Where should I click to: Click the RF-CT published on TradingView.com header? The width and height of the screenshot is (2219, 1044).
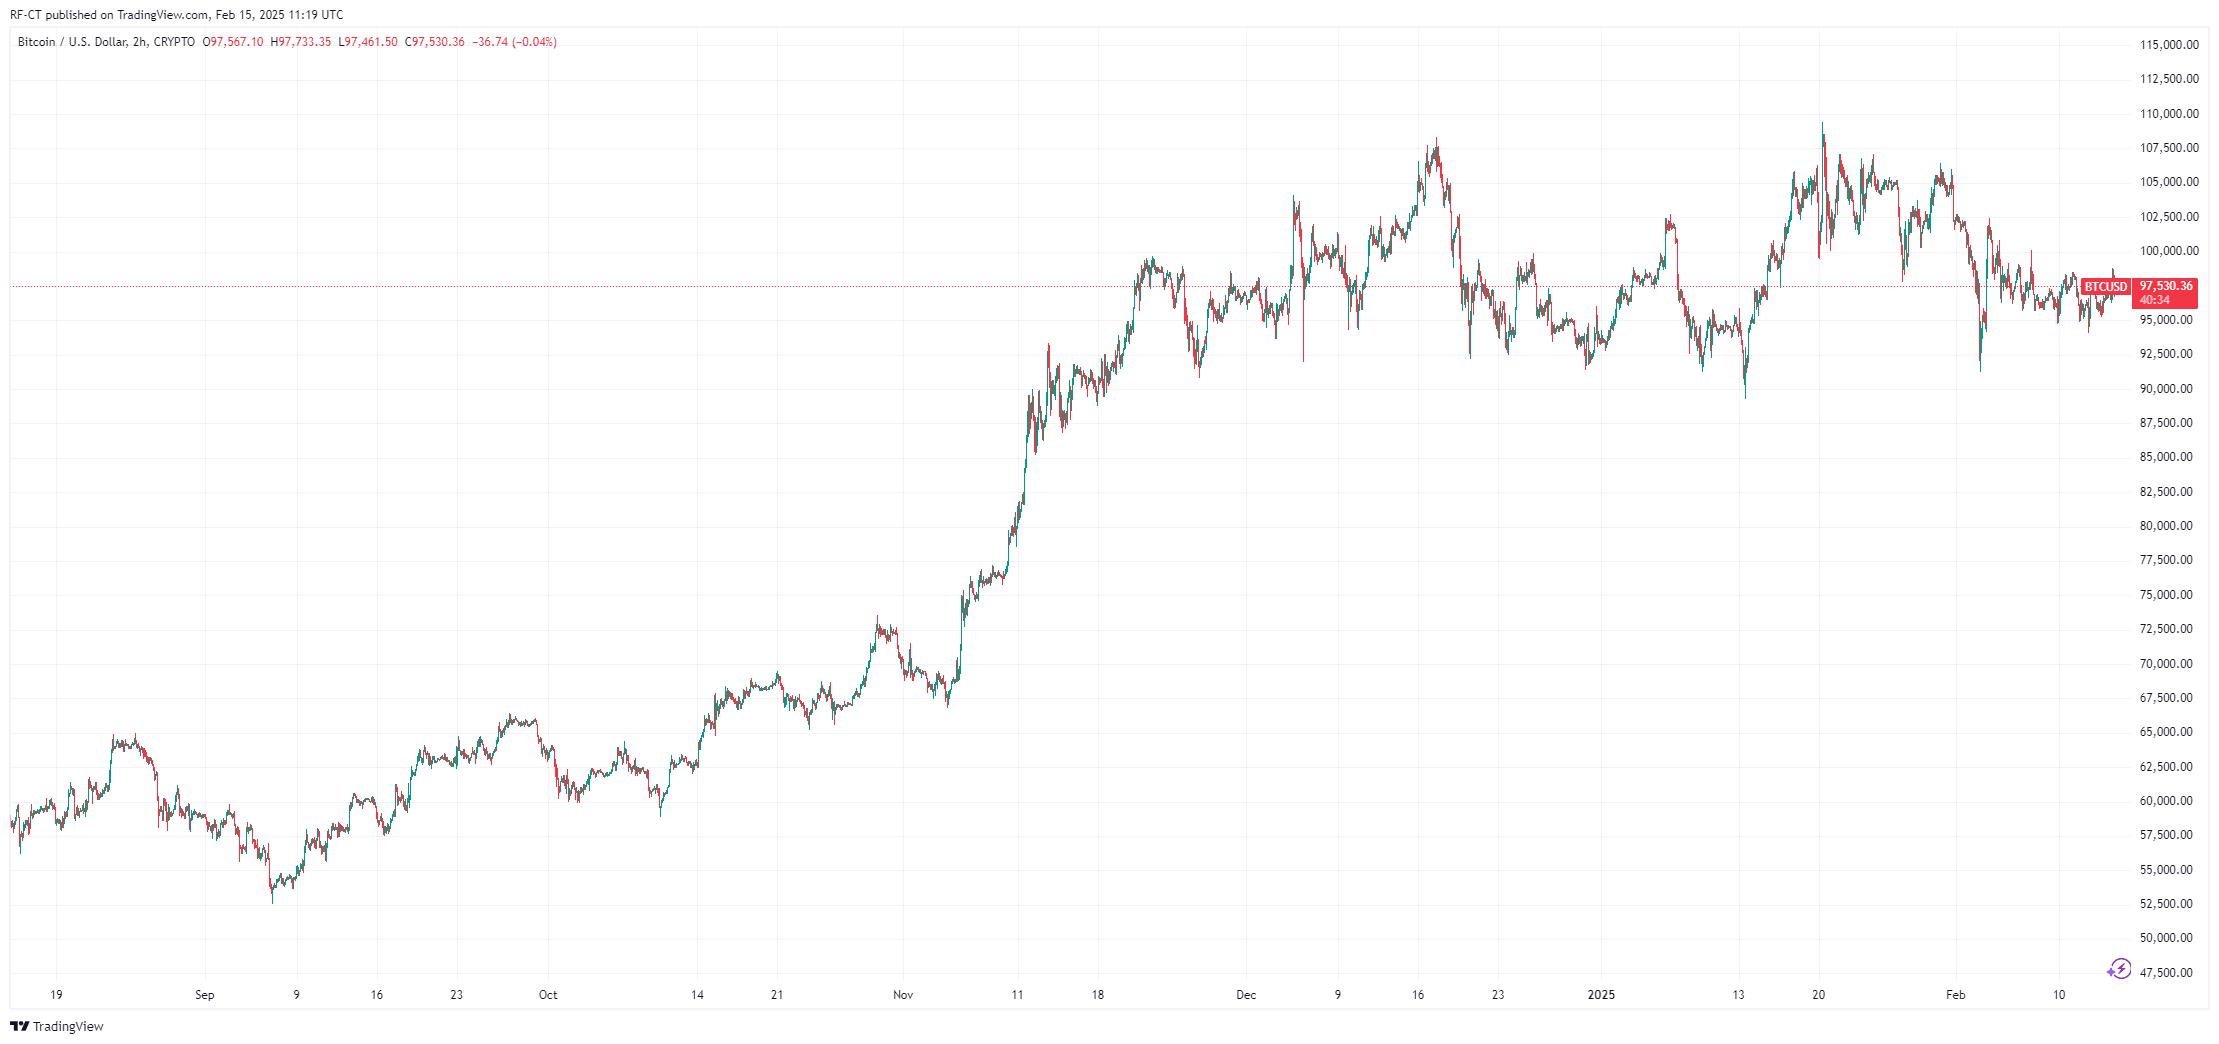pyautogui.click(x=176, y=15)
